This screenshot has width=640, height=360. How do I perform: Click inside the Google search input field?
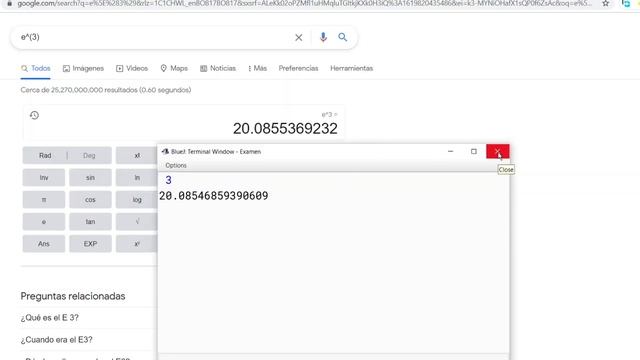pyautogui.click(x=155, y=37)
